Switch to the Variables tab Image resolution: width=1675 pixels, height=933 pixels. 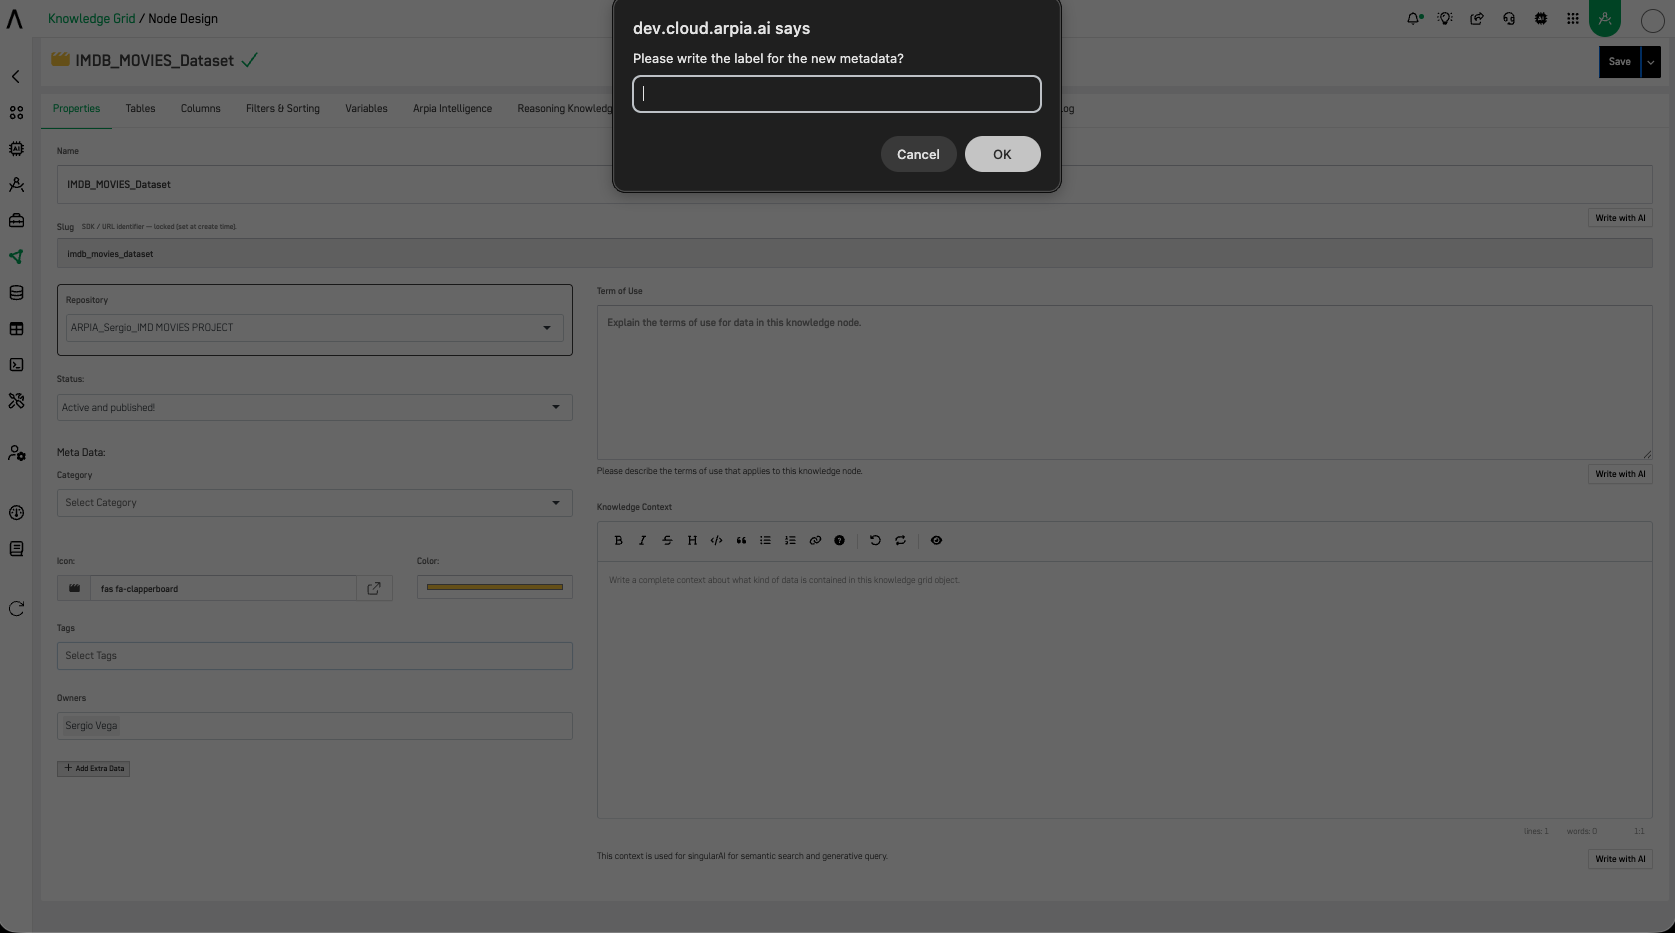pyautogui.click(x=366, y=109)
